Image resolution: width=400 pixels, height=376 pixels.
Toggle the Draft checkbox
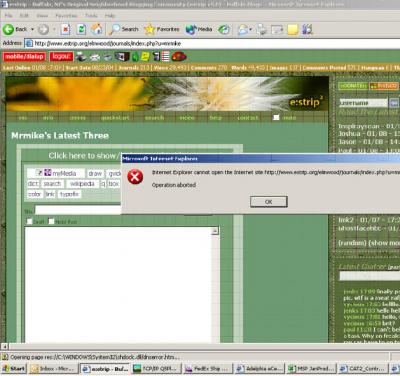coord(29,221)
